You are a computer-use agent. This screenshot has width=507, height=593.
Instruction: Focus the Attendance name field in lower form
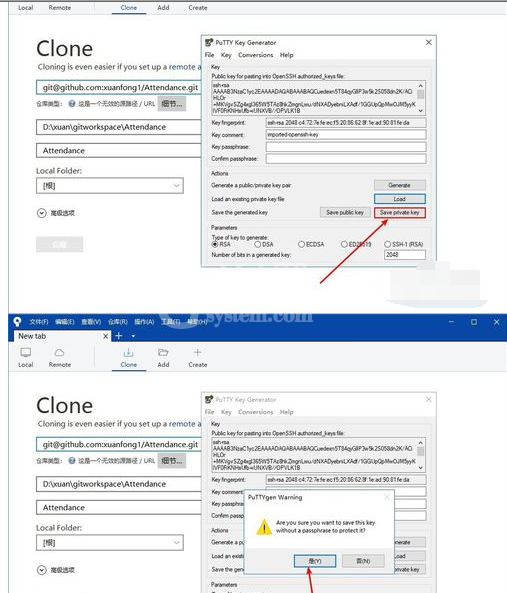click(119, 508)
